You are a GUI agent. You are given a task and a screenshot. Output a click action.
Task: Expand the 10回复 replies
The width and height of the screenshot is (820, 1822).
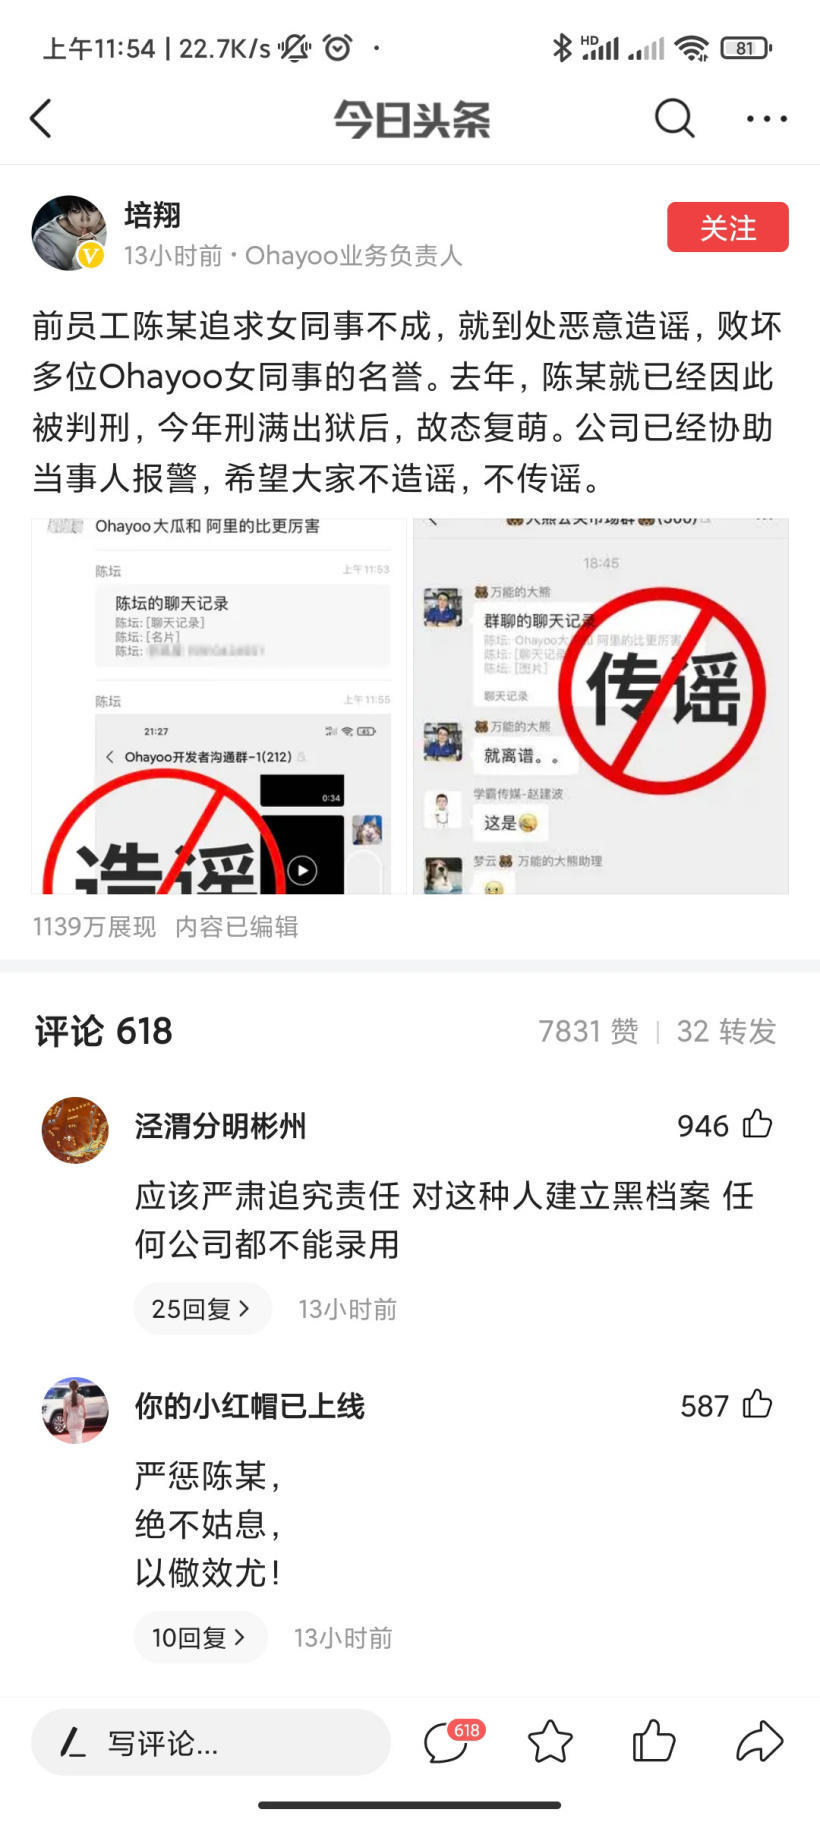tap(200, 1637)
